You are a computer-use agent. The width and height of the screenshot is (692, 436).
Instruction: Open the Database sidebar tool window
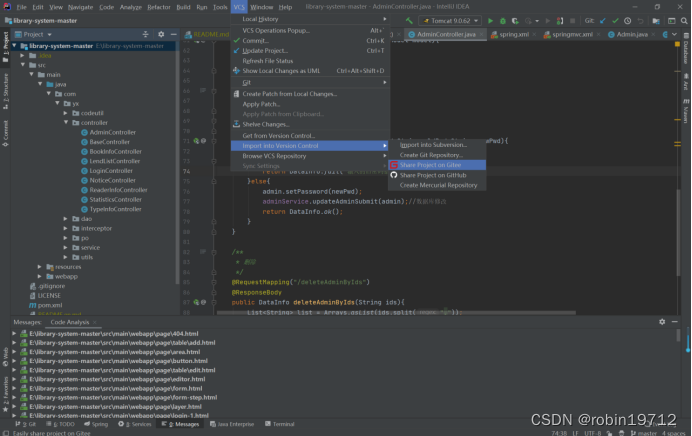[686, 49]
